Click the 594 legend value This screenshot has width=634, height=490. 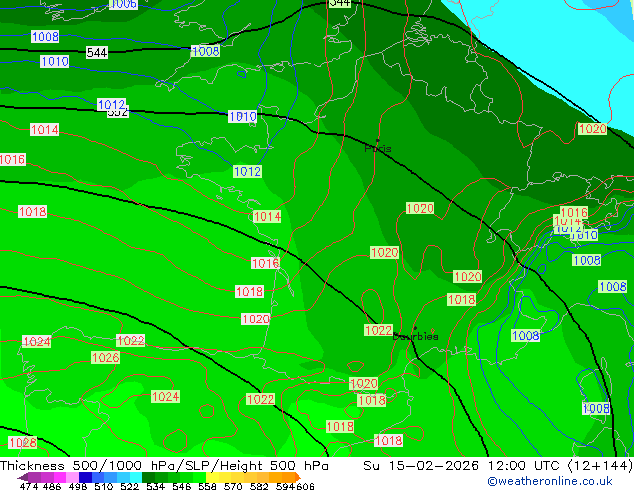(x=285, y=486)
